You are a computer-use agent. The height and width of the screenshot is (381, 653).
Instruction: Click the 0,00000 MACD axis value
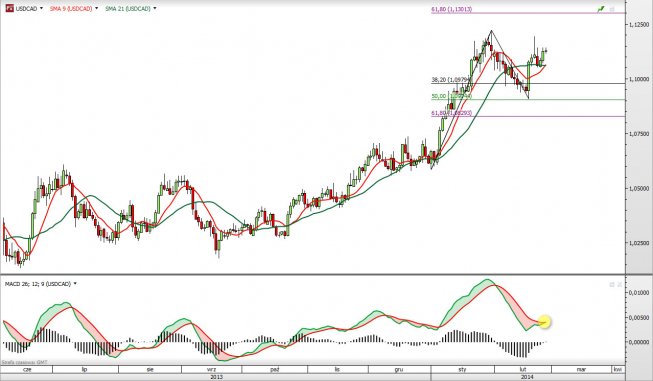click(639, 342)
